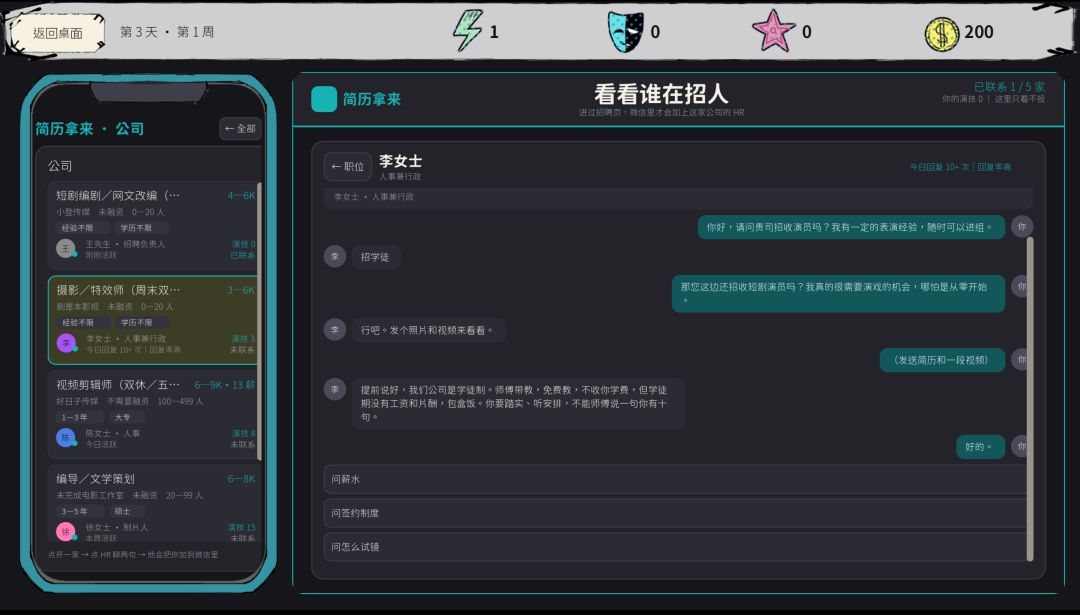This screenshot has width=1080, height=615.
Task: Click the gray 王 avatar on the 短剧编剧 card
Action: (x=66, y=249)
